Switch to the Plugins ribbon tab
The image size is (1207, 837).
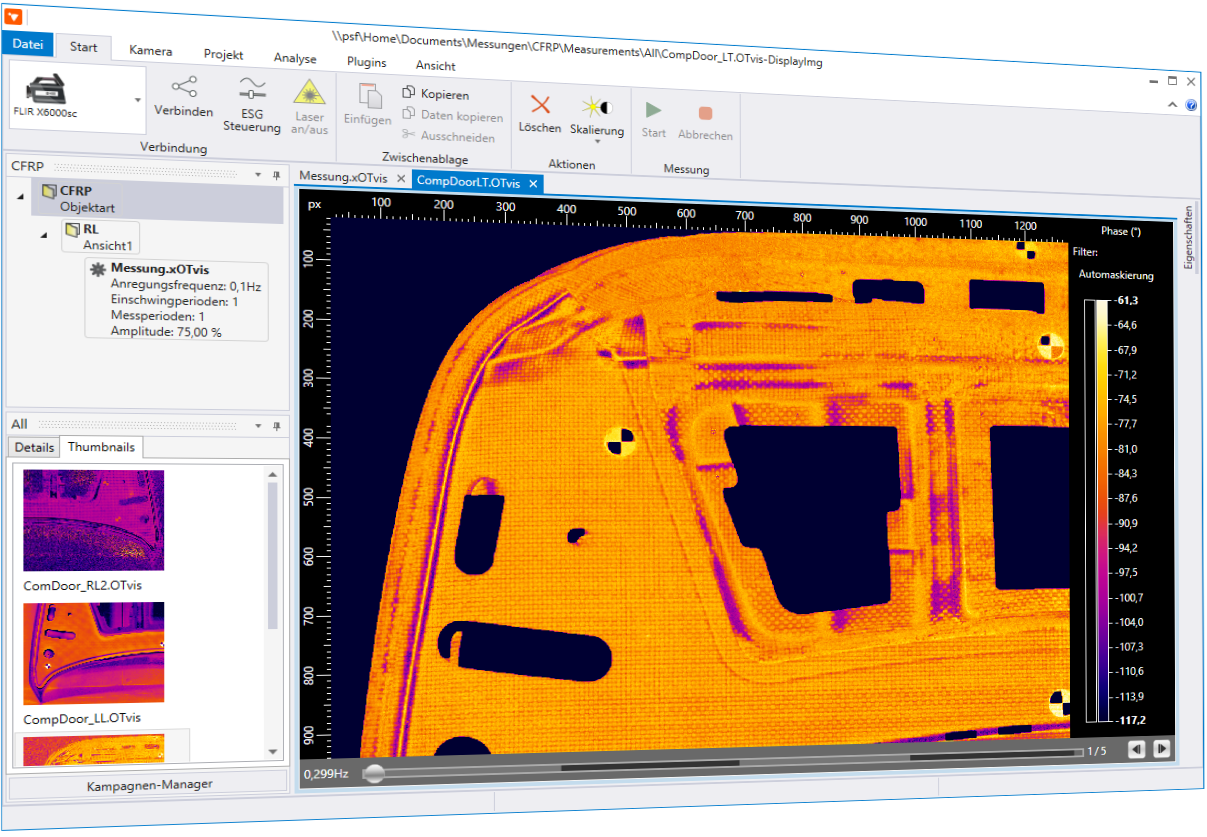(x=367, y=62)
